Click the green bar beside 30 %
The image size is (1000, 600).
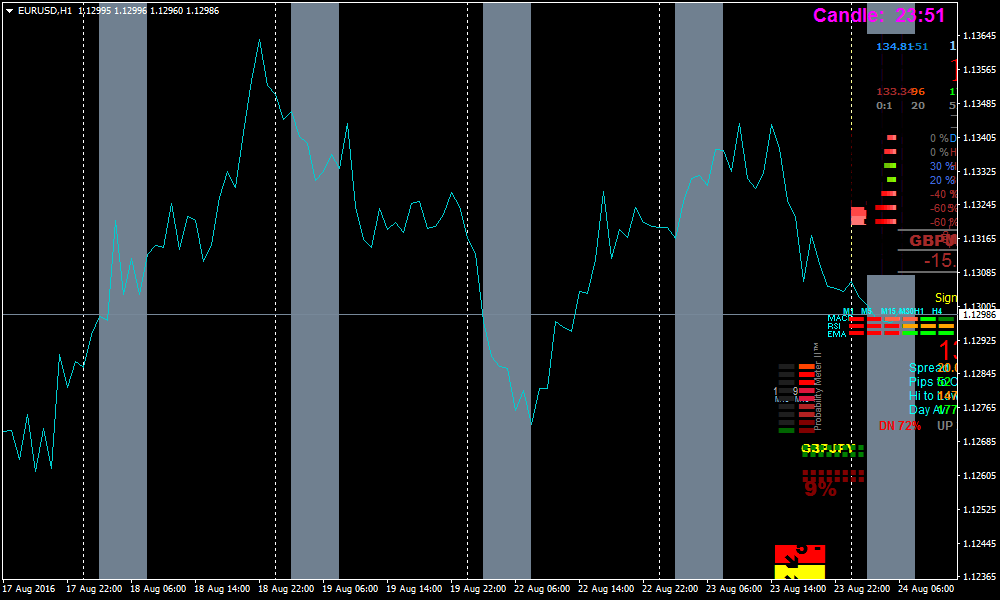click(x=890, y=165)
